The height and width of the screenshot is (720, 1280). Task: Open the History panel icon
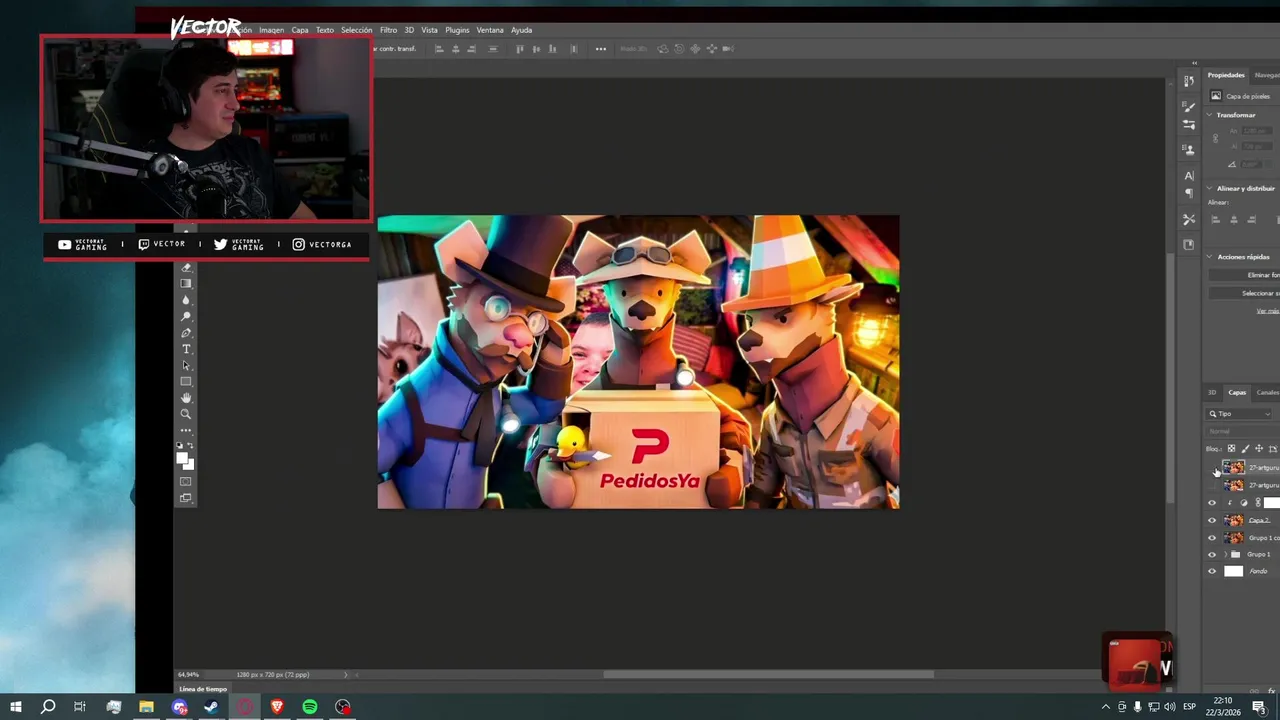coord(1189,81)
